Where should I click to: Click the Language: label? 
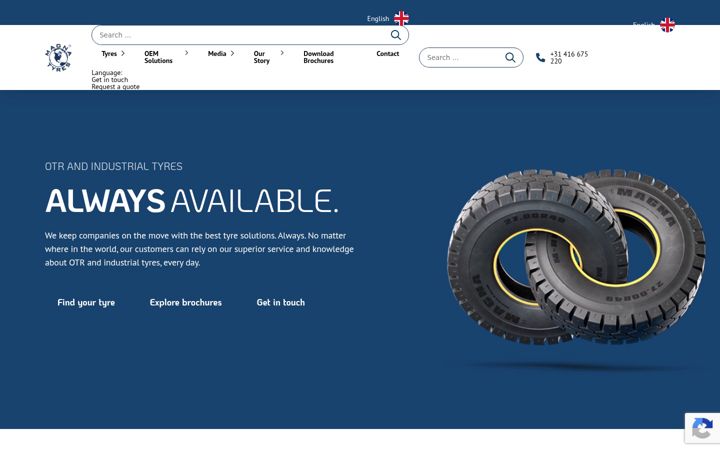107,73
